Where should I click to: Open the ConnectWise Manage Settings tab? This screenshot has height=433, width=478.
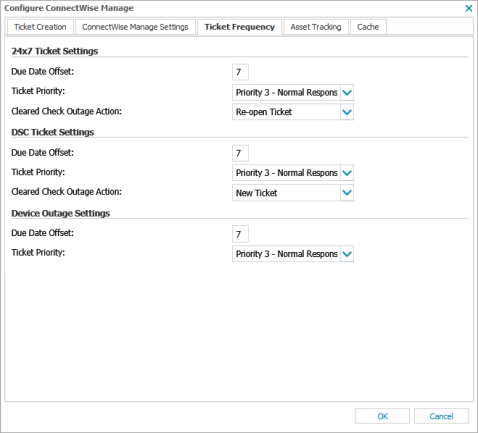coord(135,27)
